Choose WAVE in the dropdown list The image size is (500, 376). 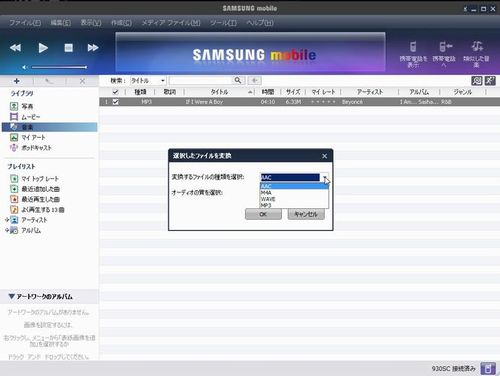click(x=294, y=199)
